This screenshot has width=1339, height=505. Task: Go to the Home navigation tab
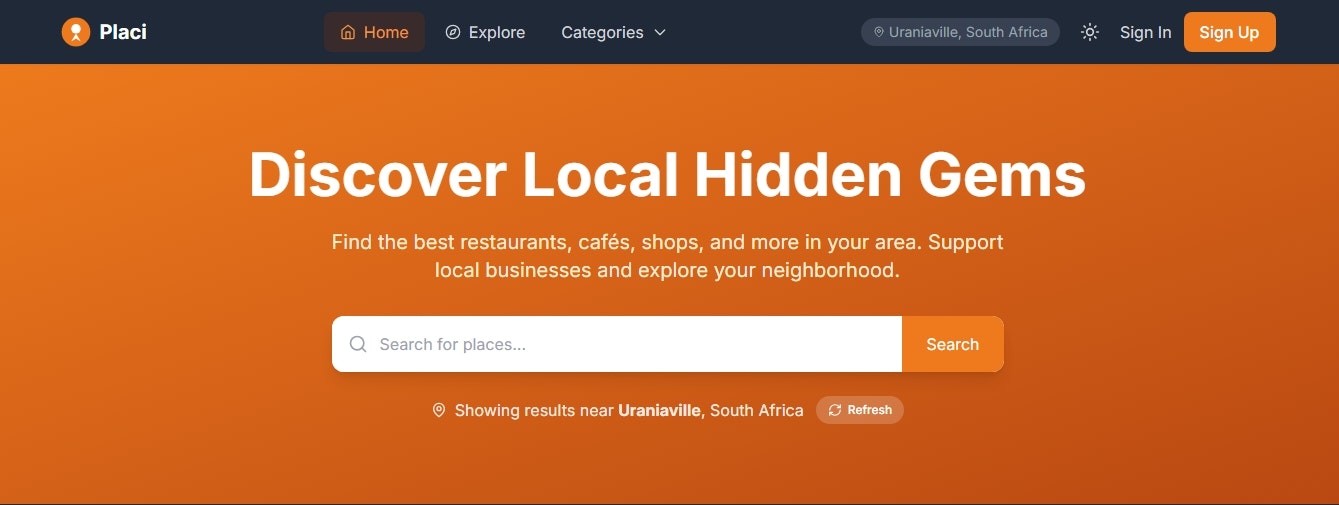click(x=374, y=32)
